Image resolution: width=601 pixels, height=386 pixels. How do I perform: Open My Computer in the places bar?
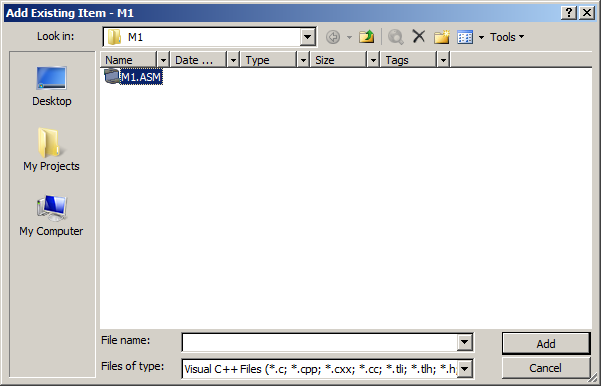click(51, 216)
